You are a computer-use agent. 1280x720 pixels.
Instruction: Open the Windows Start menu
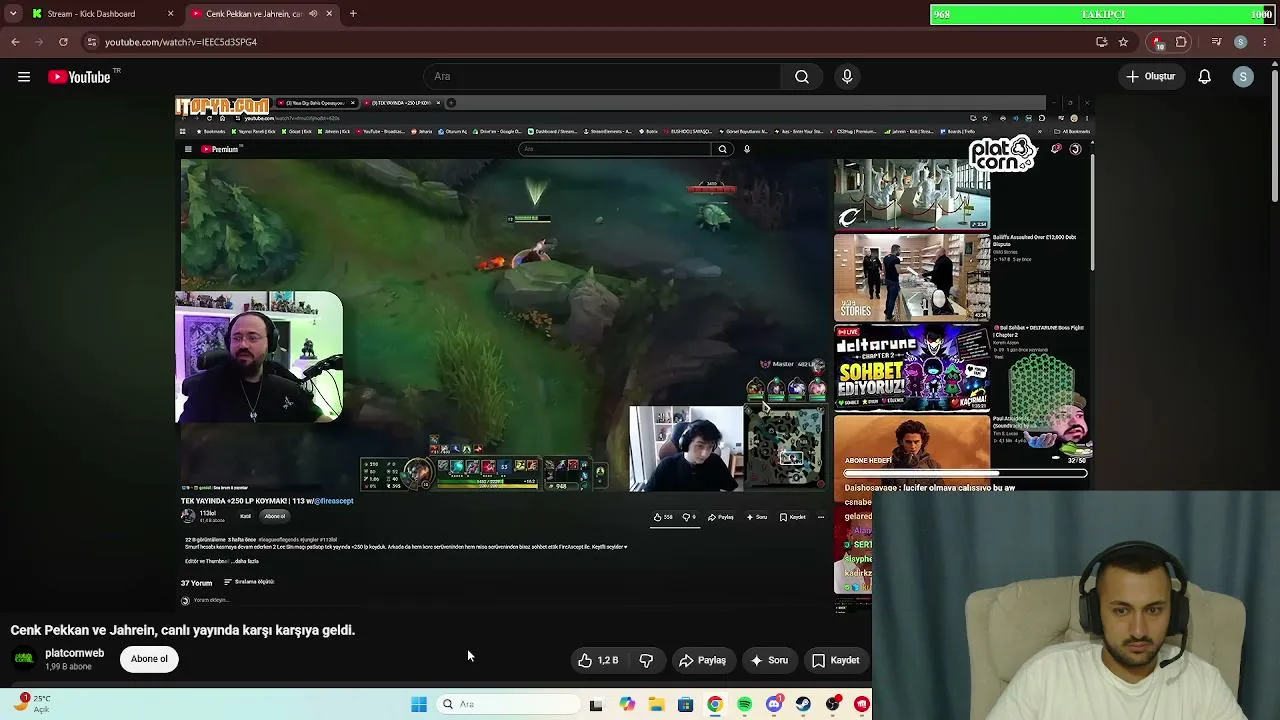419,704
